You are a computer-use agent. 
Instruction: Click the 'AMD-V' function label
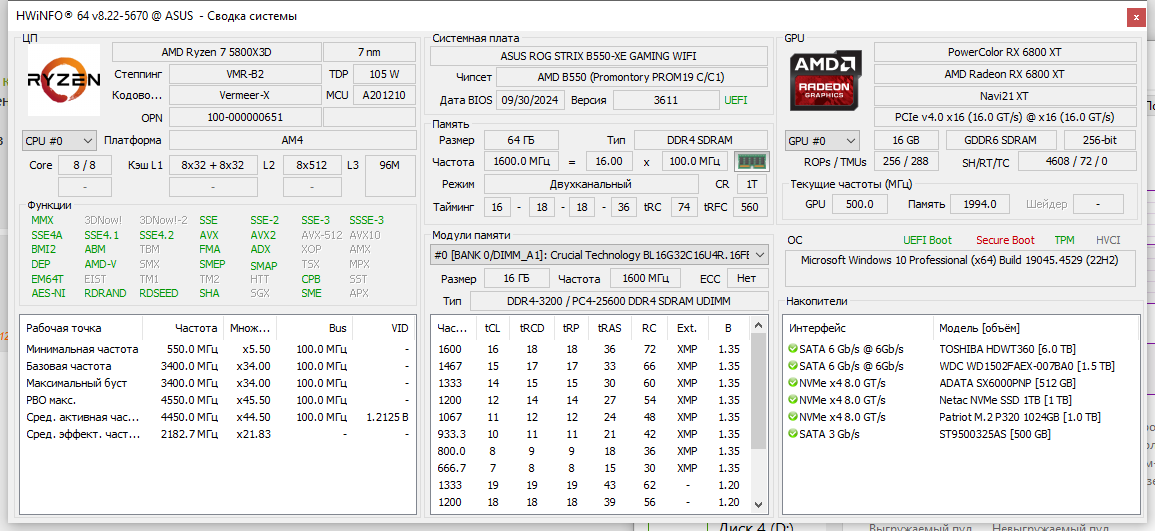pos(100,264)
